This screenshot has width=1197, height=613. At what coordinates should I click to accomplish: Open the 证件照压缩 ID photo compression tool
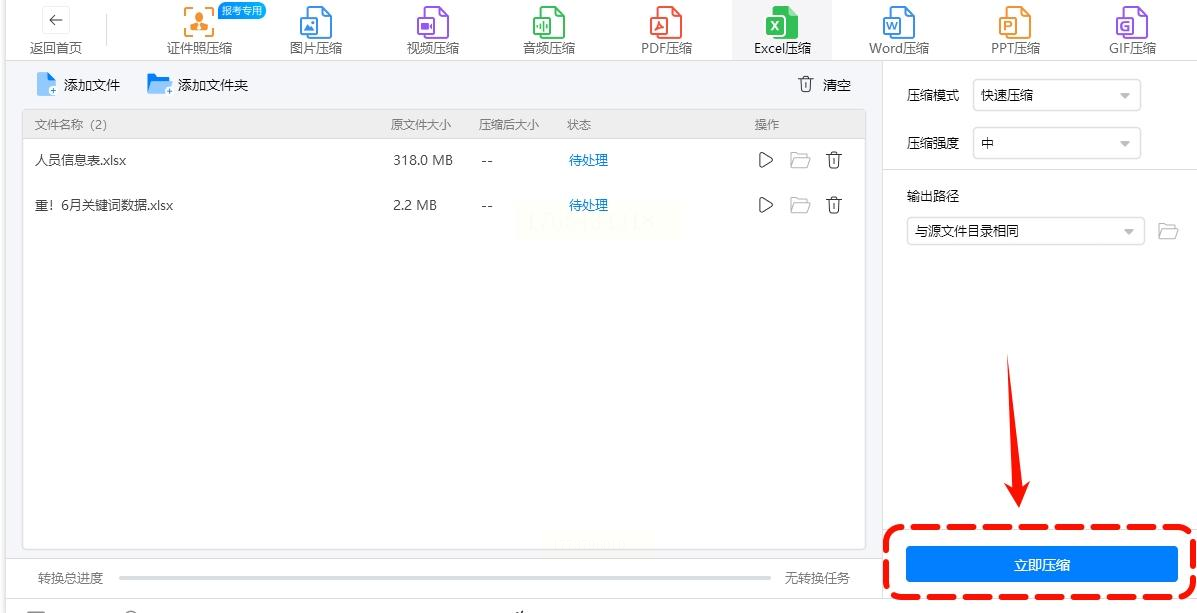(x=199, y=31)
